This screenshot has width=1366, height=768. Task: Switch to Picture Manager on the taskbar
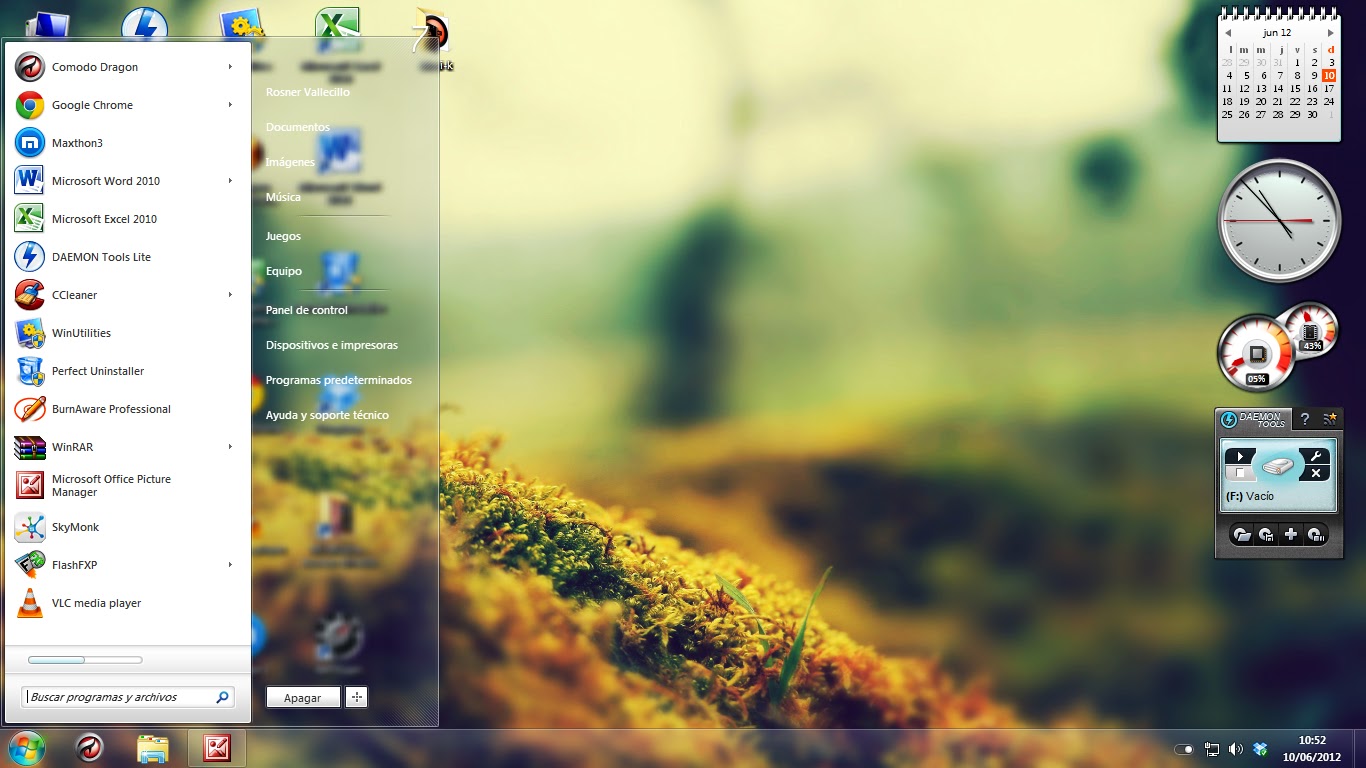[x=217, y=748]
